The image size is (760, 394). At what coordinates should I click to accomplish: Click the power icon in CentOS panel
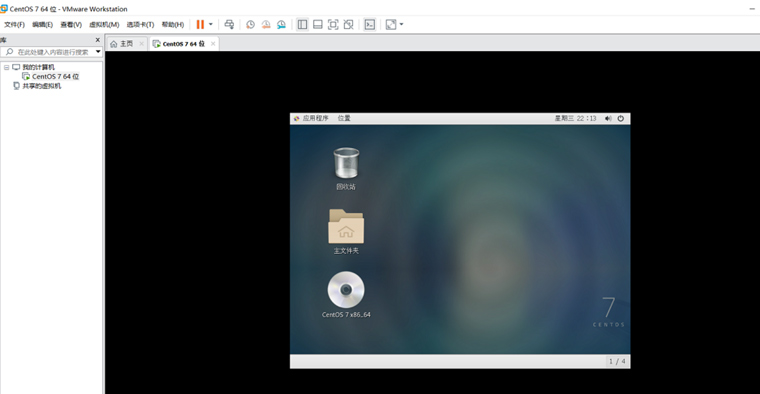(x=620, y=118)
